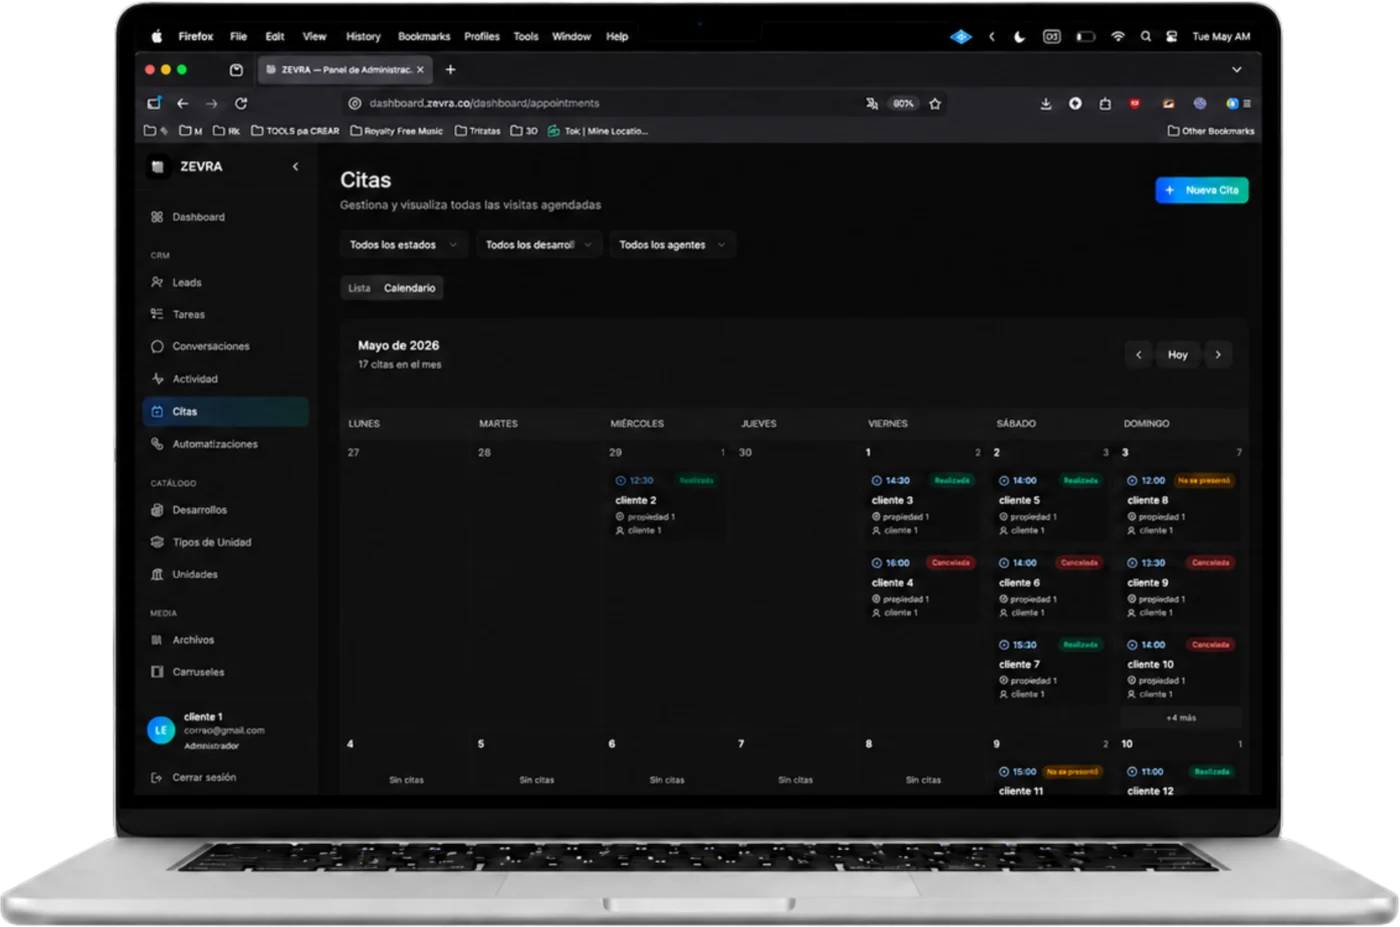The width and height of the screenshot is (1400, 927).
Task: Bookmark this page with the star
Action: (935, 103)
